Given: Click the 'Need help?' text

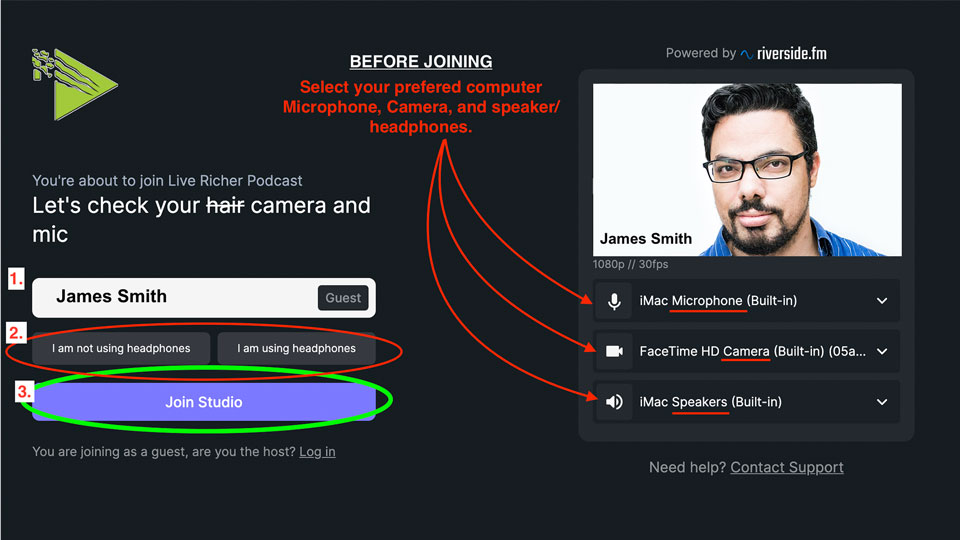Looking at the screenshot, I should point(688,467).
